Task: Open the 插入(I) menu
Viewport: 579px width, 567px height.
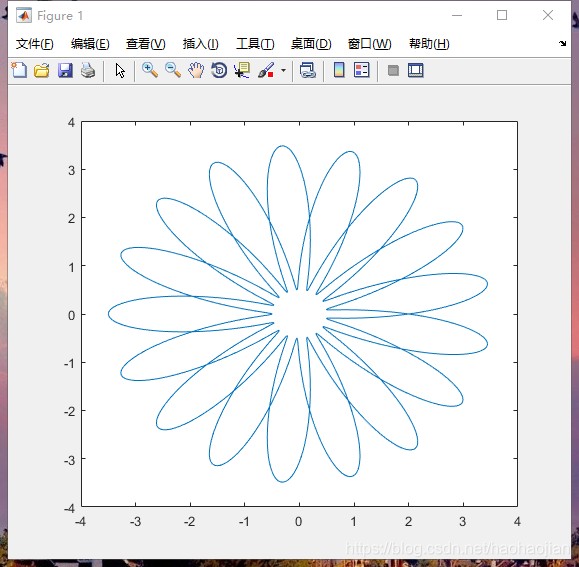Action: point(201,44)
